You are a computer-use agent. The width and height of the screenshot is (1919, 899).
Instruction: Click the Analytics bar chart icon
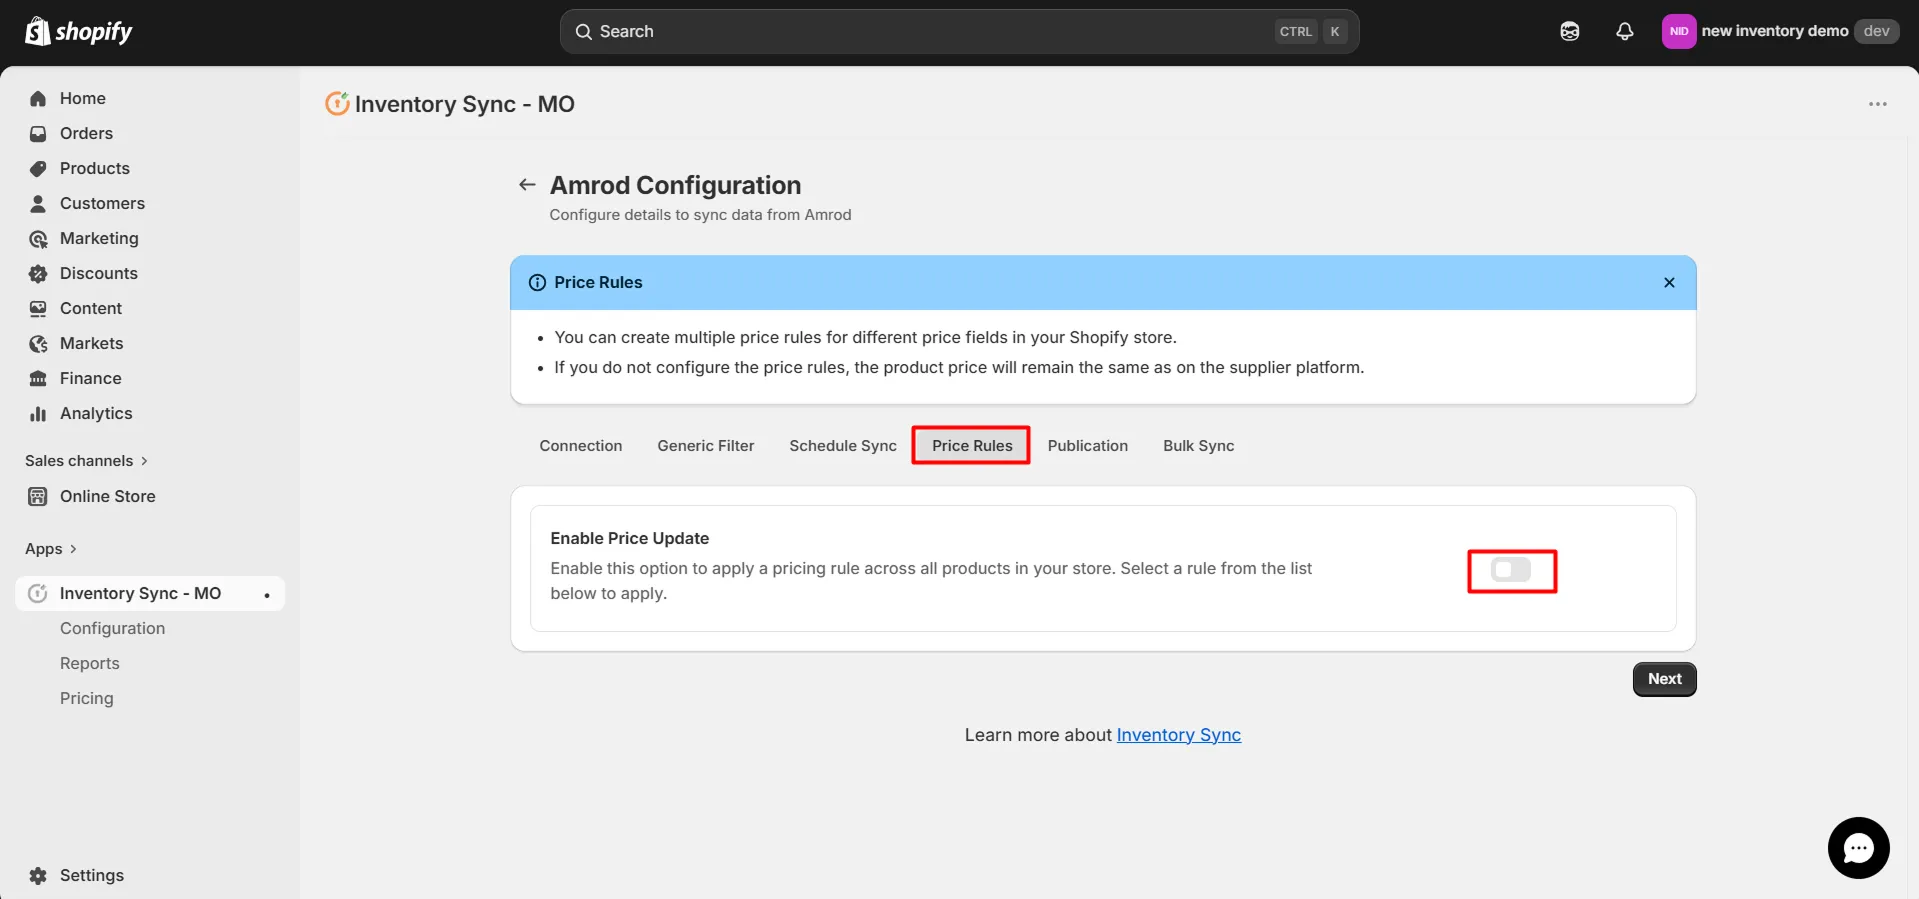tap(38, 413)
